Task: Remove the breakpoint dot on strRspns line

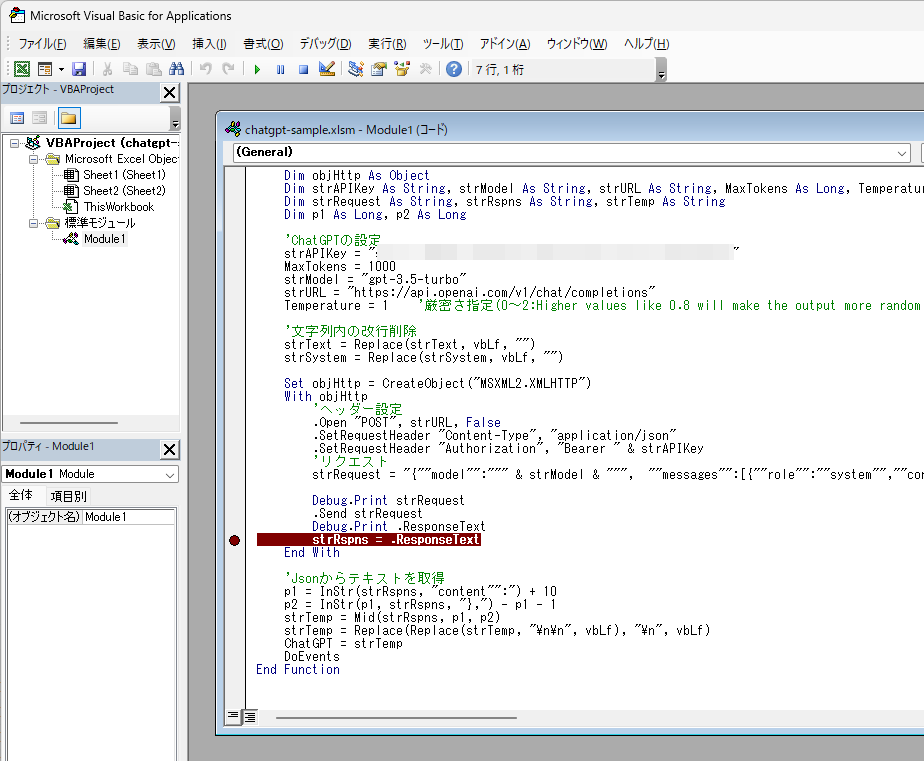Action: click(x=234, y=540)
